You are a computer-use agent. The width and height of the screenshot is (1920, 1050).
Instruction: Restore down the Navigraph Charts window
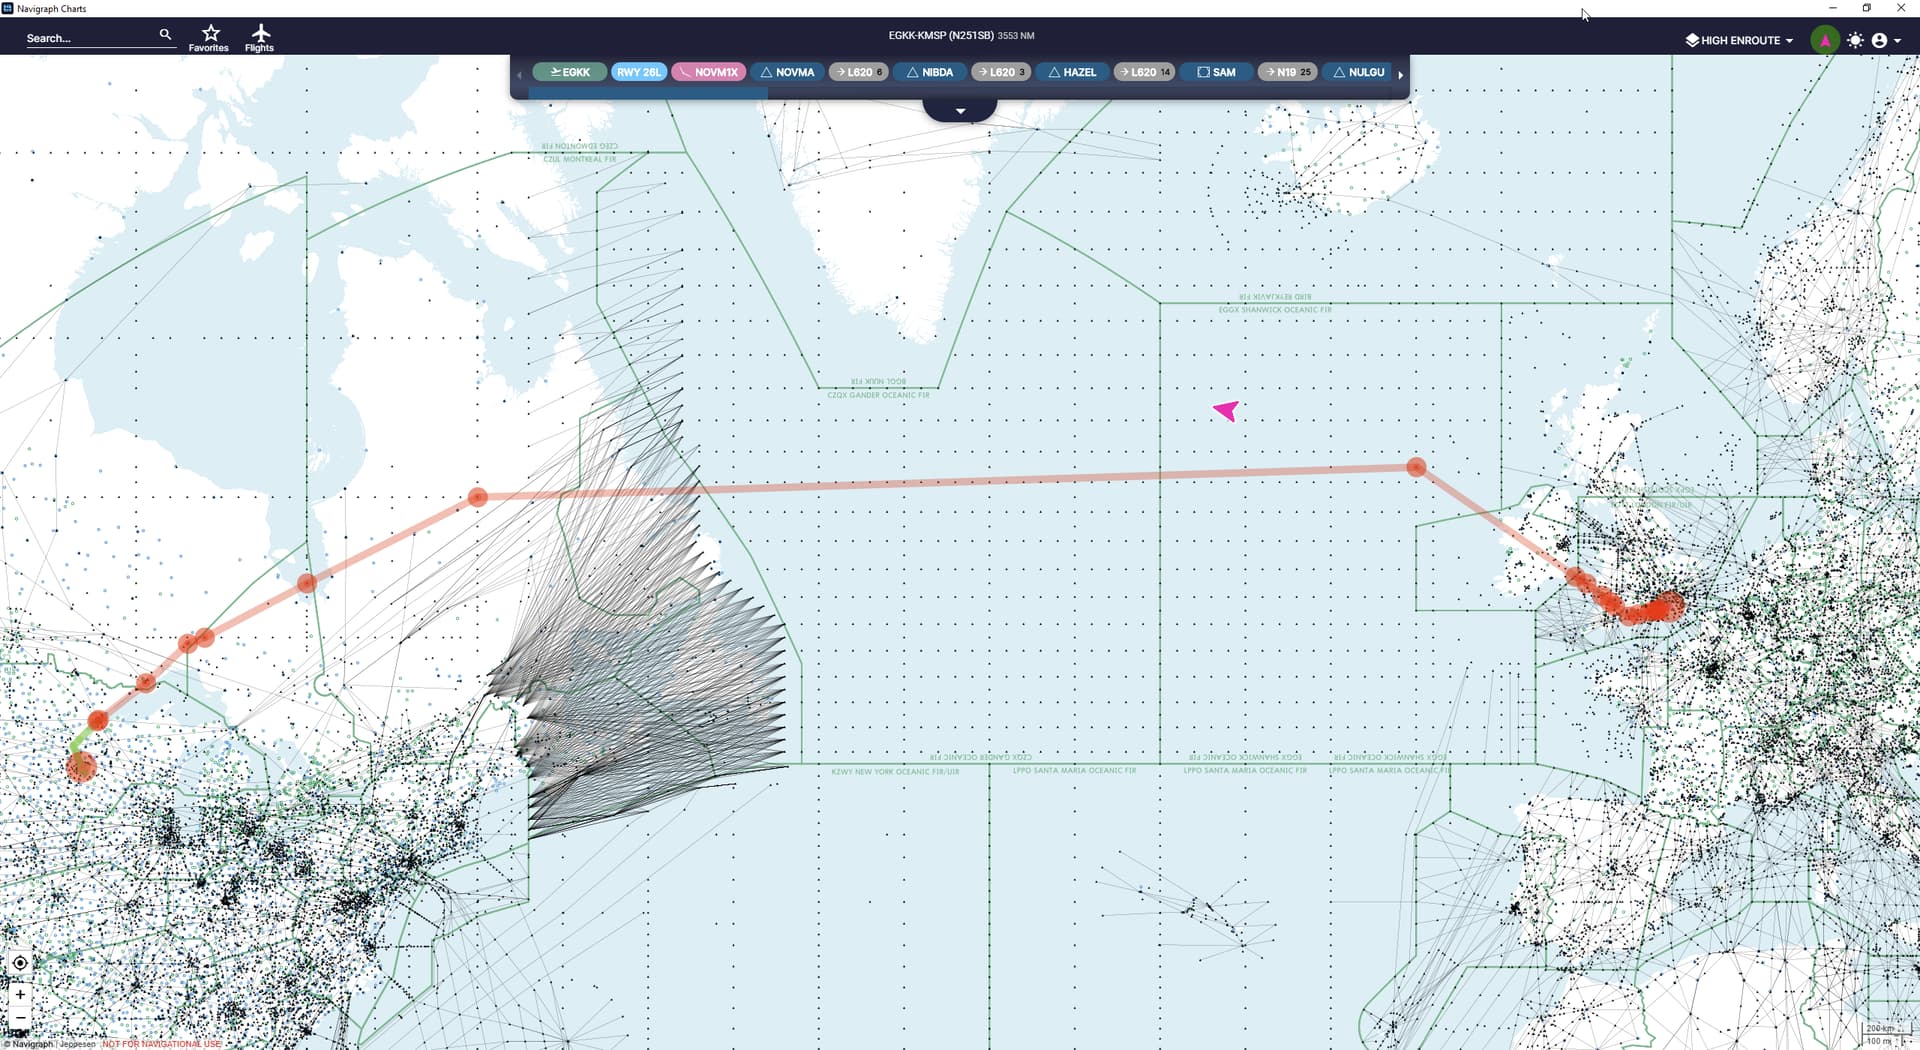(x=1866, y=8)
